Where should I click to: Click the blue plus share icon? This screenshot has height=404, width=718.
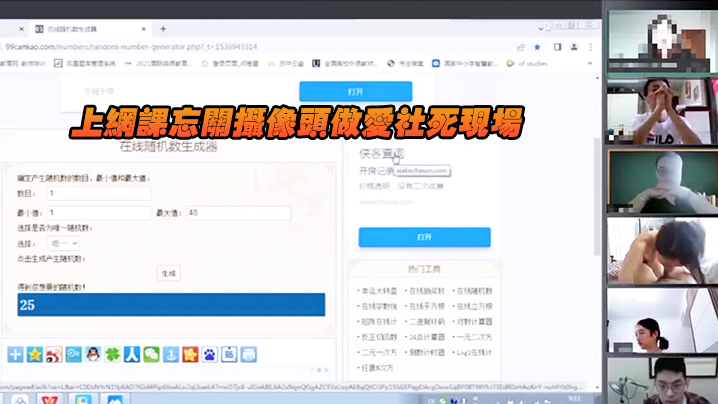15,354
